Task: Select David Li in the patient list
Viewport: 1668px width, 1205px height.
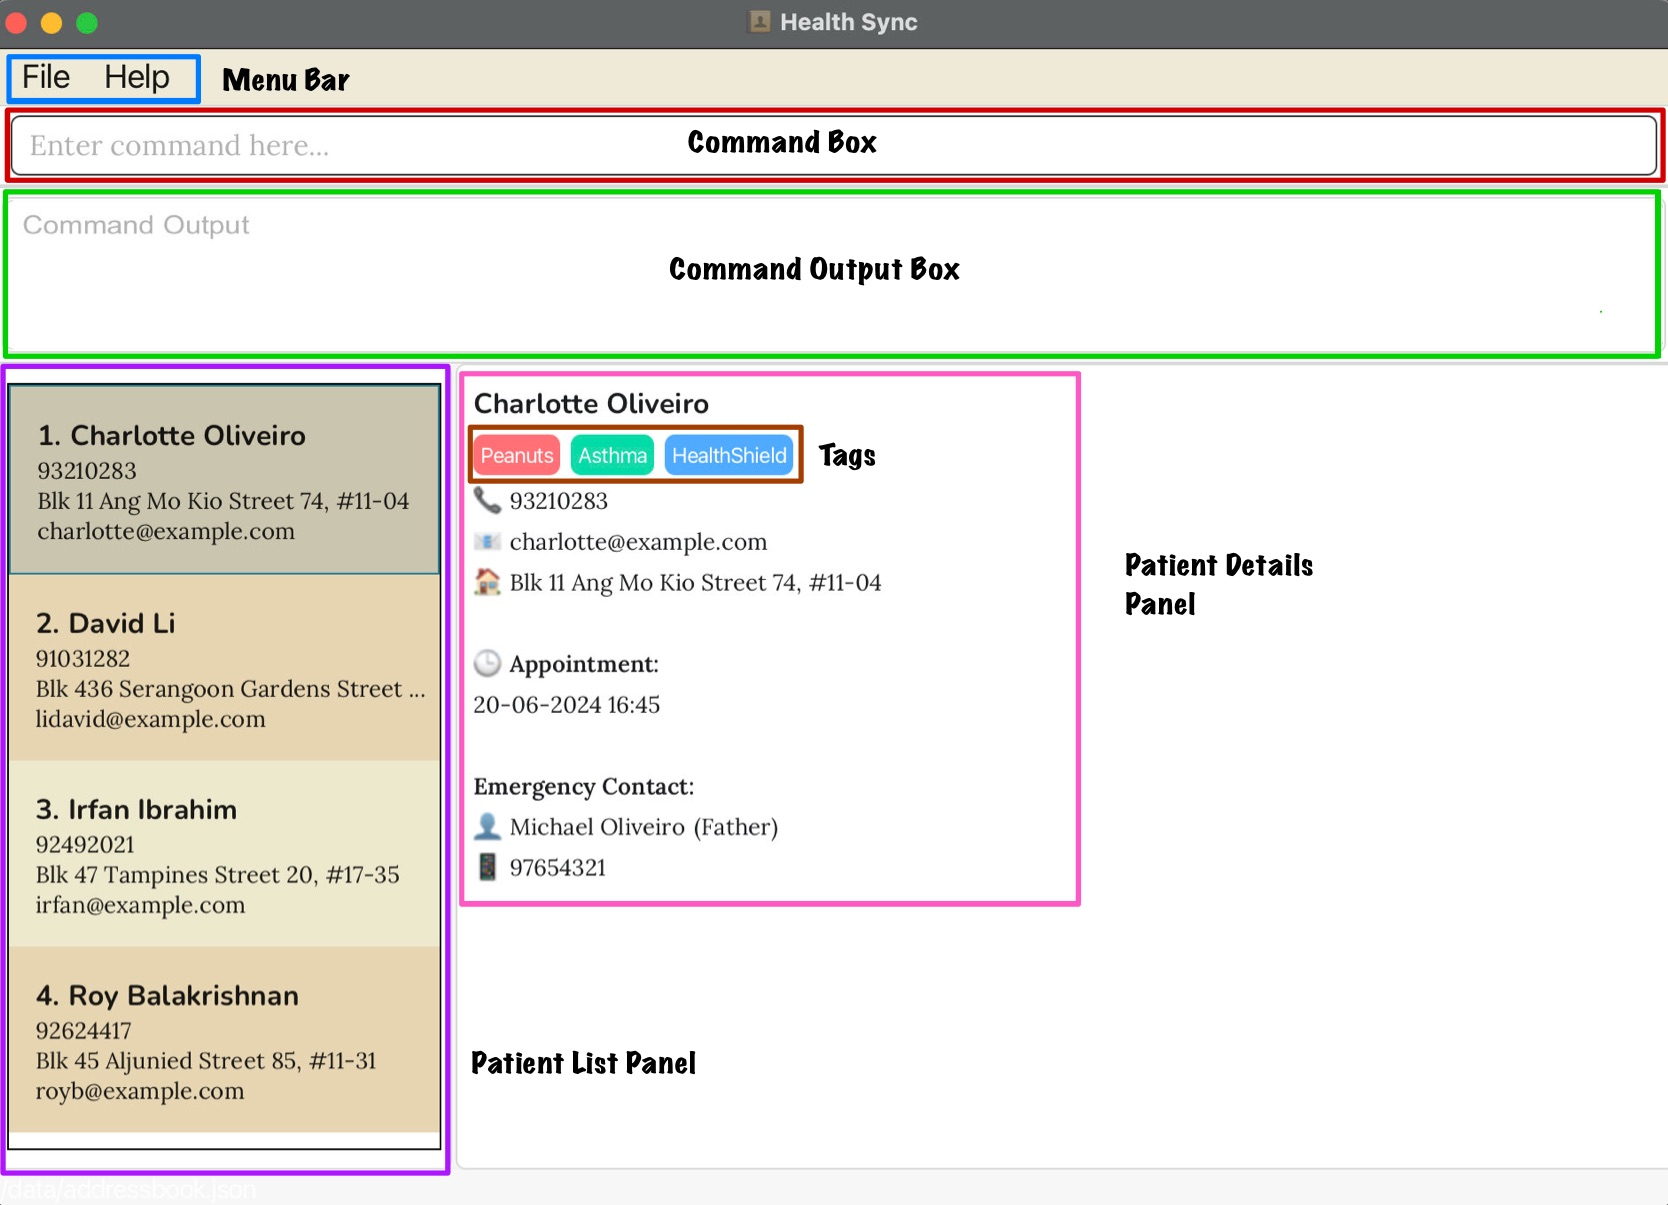Action: 224,669
